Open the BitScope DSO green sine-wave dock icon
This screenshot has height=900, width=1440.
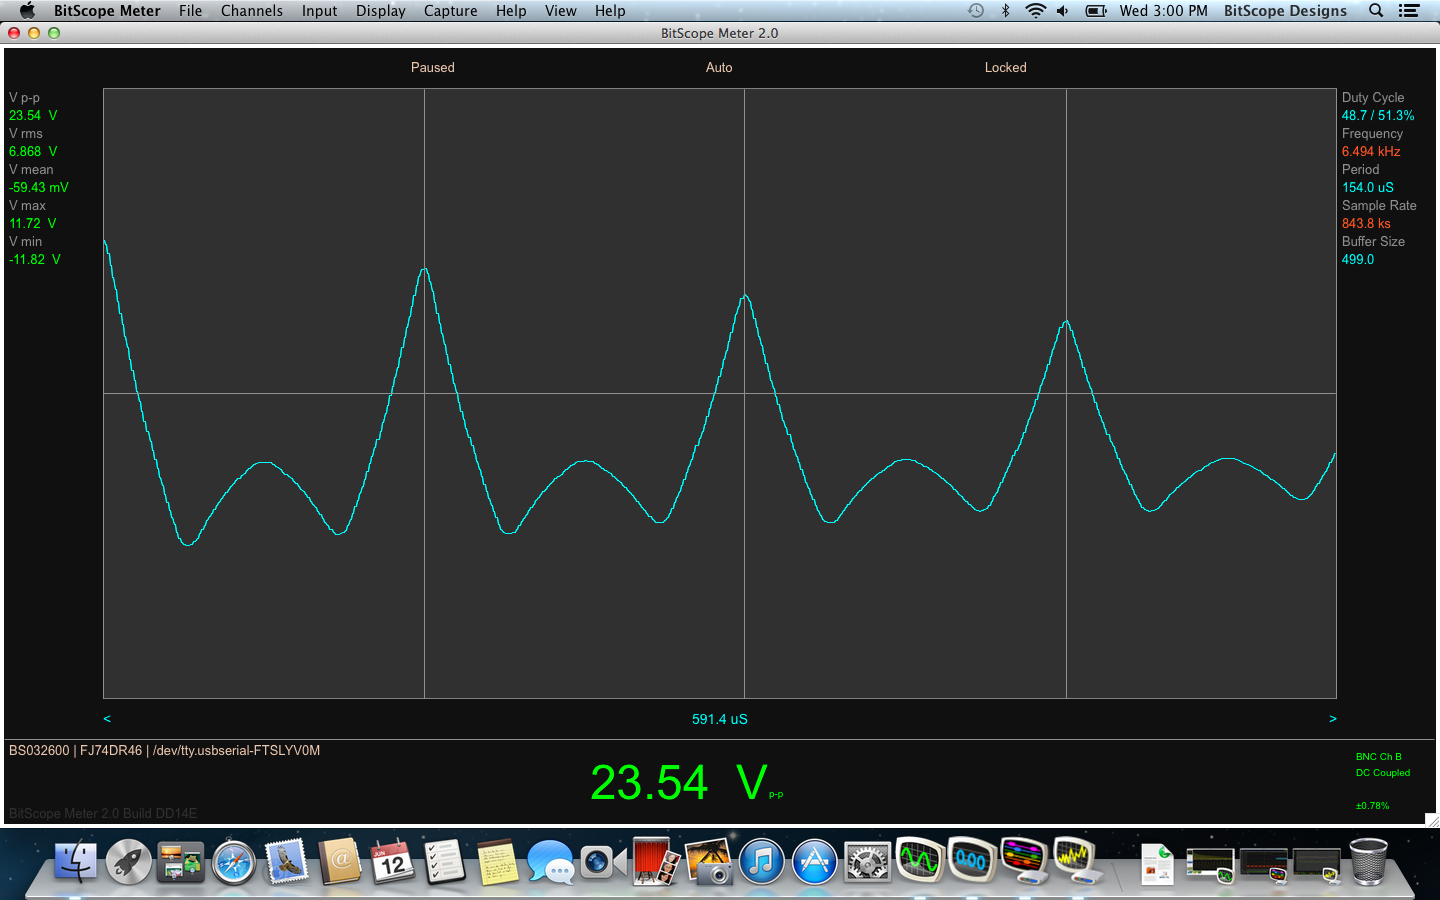[919, 860]
